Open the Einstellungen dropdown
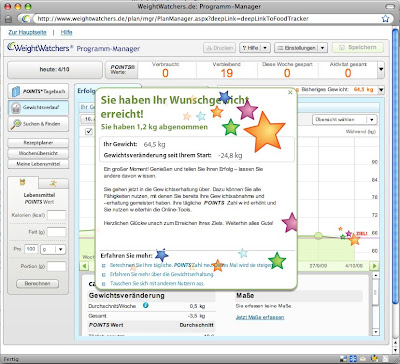This screenshot has height=364, width=400. click(x=301, y=48)
